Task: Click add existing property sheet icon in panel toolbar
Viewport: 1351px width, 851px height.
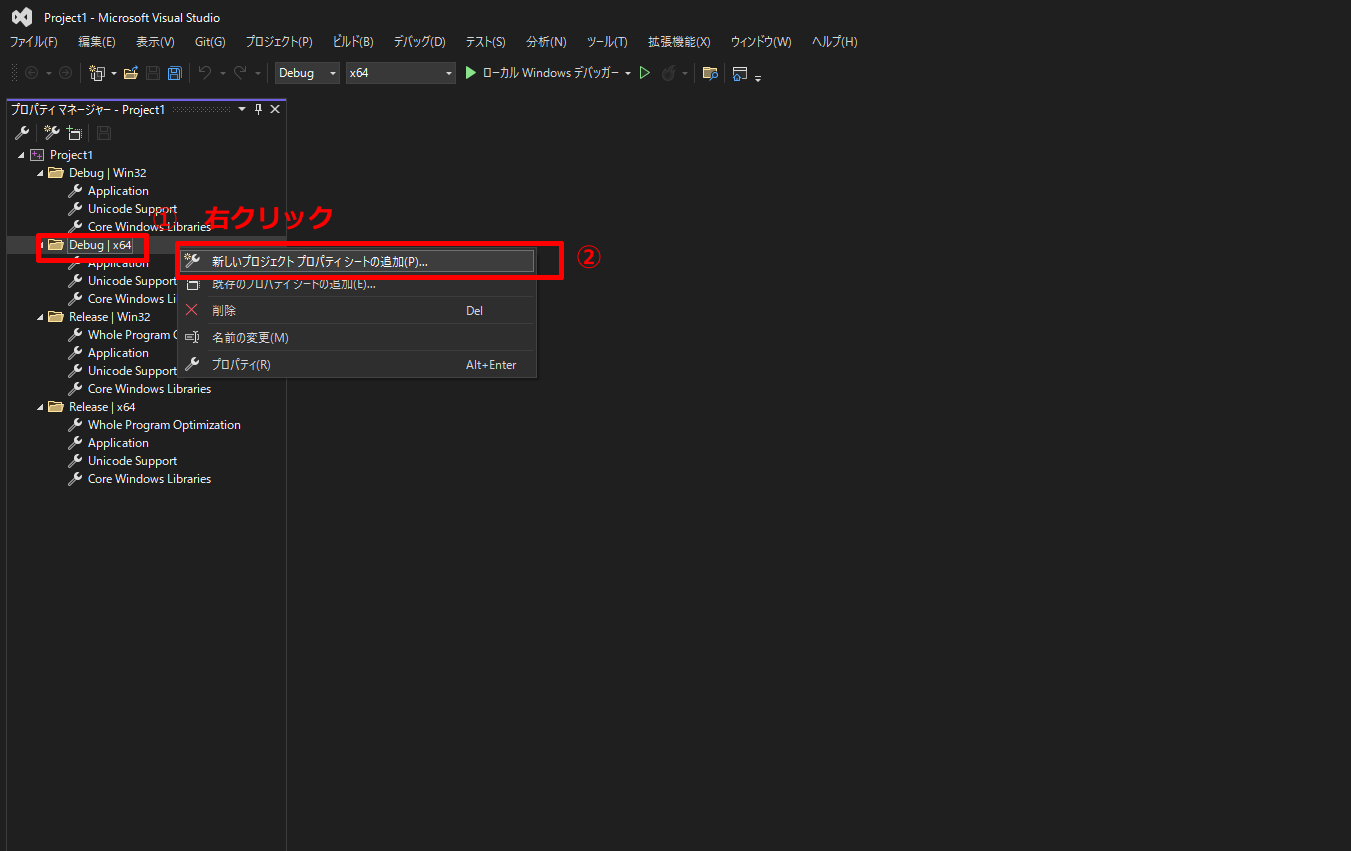Action: pos(74,133)
